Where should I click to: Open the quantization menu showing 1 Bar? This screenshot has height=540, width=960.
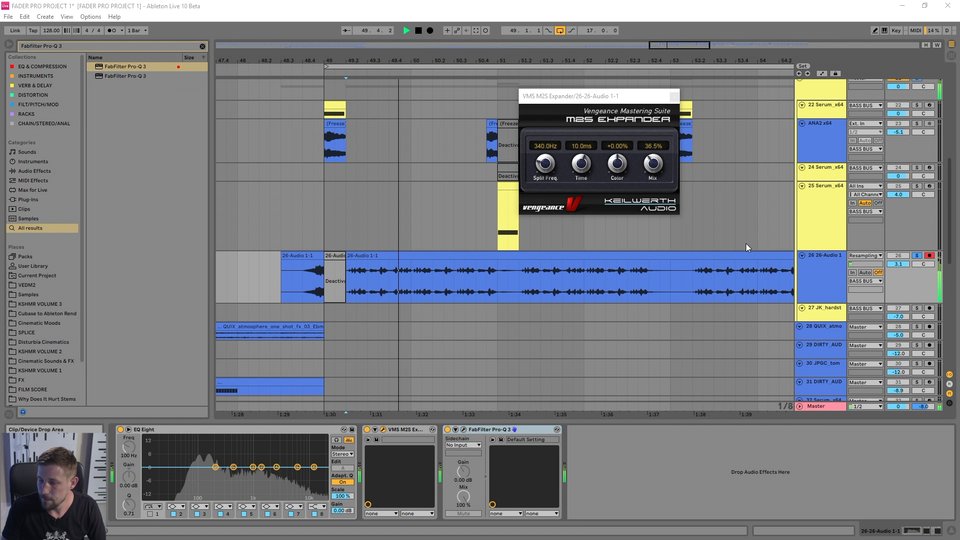click(x=137, y=30)
